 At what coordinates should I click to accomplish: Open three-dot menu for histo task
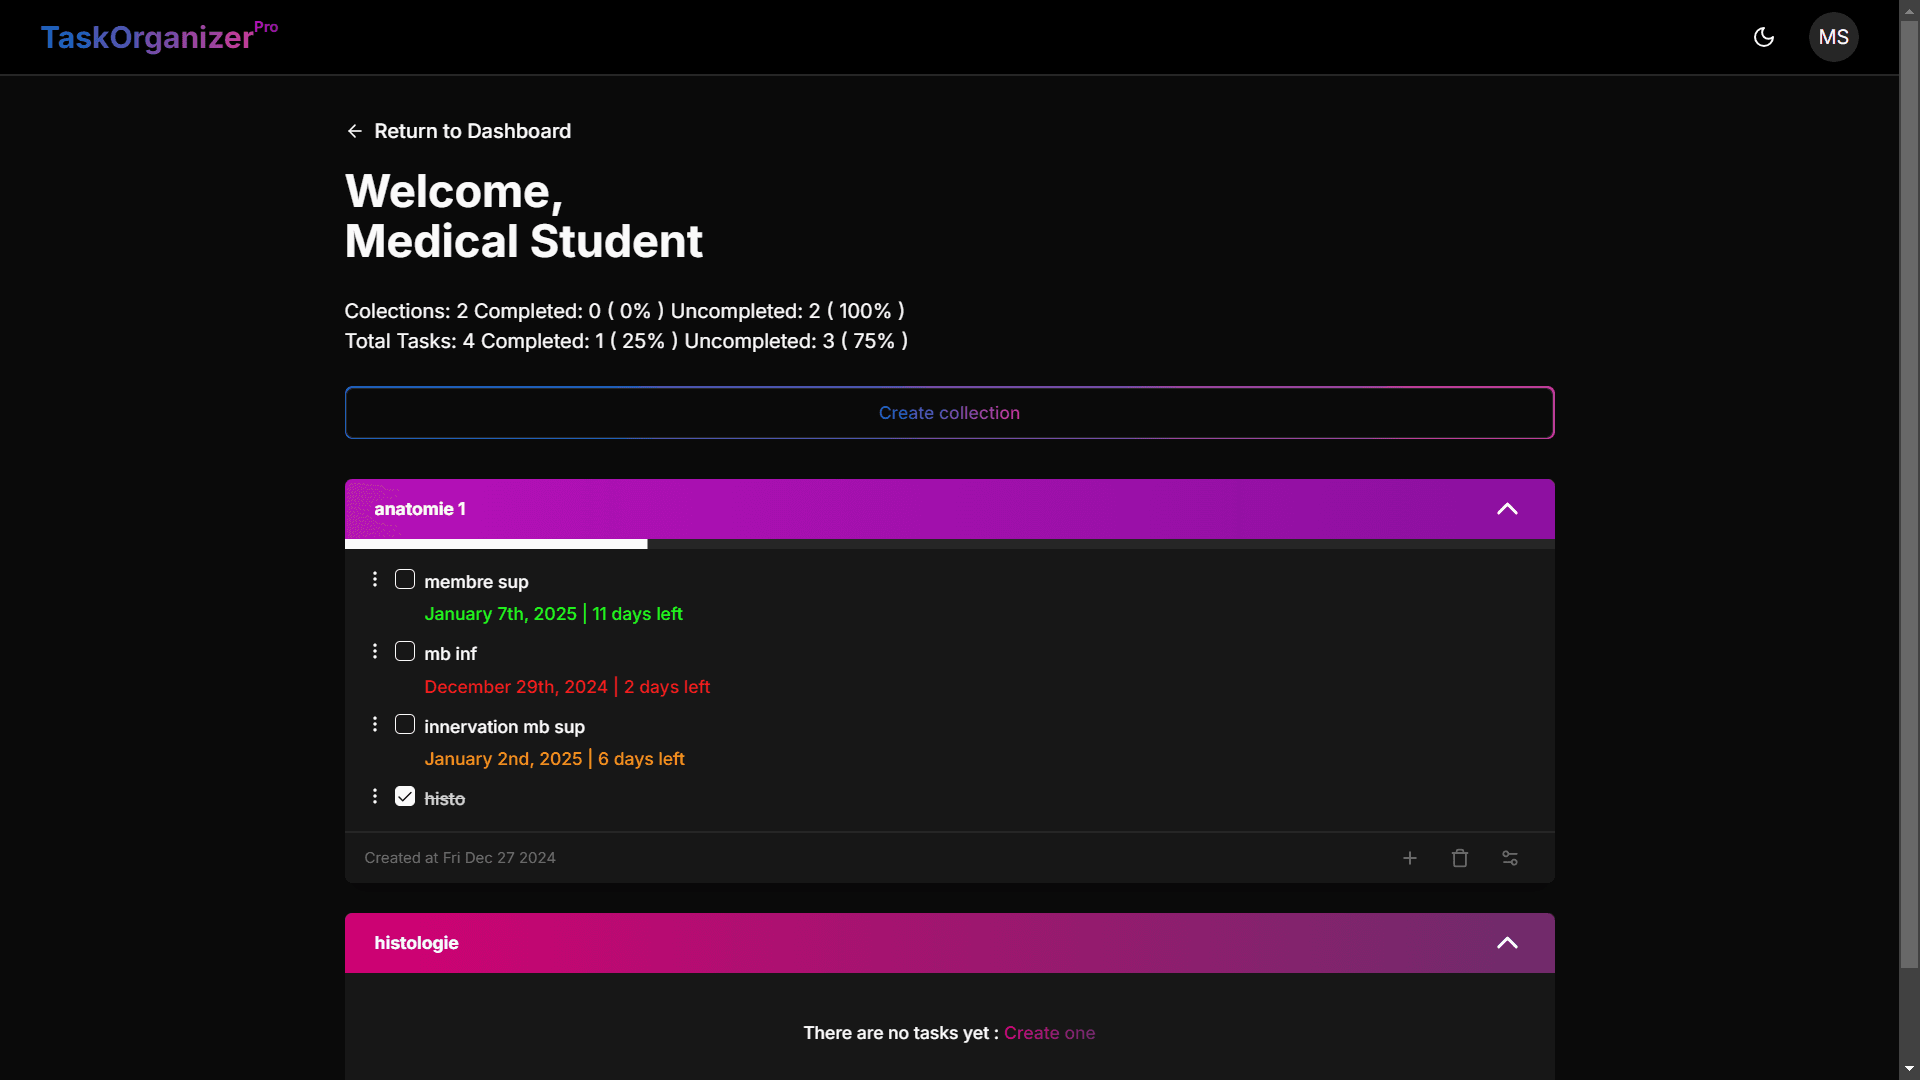click(x=375, y=797)
